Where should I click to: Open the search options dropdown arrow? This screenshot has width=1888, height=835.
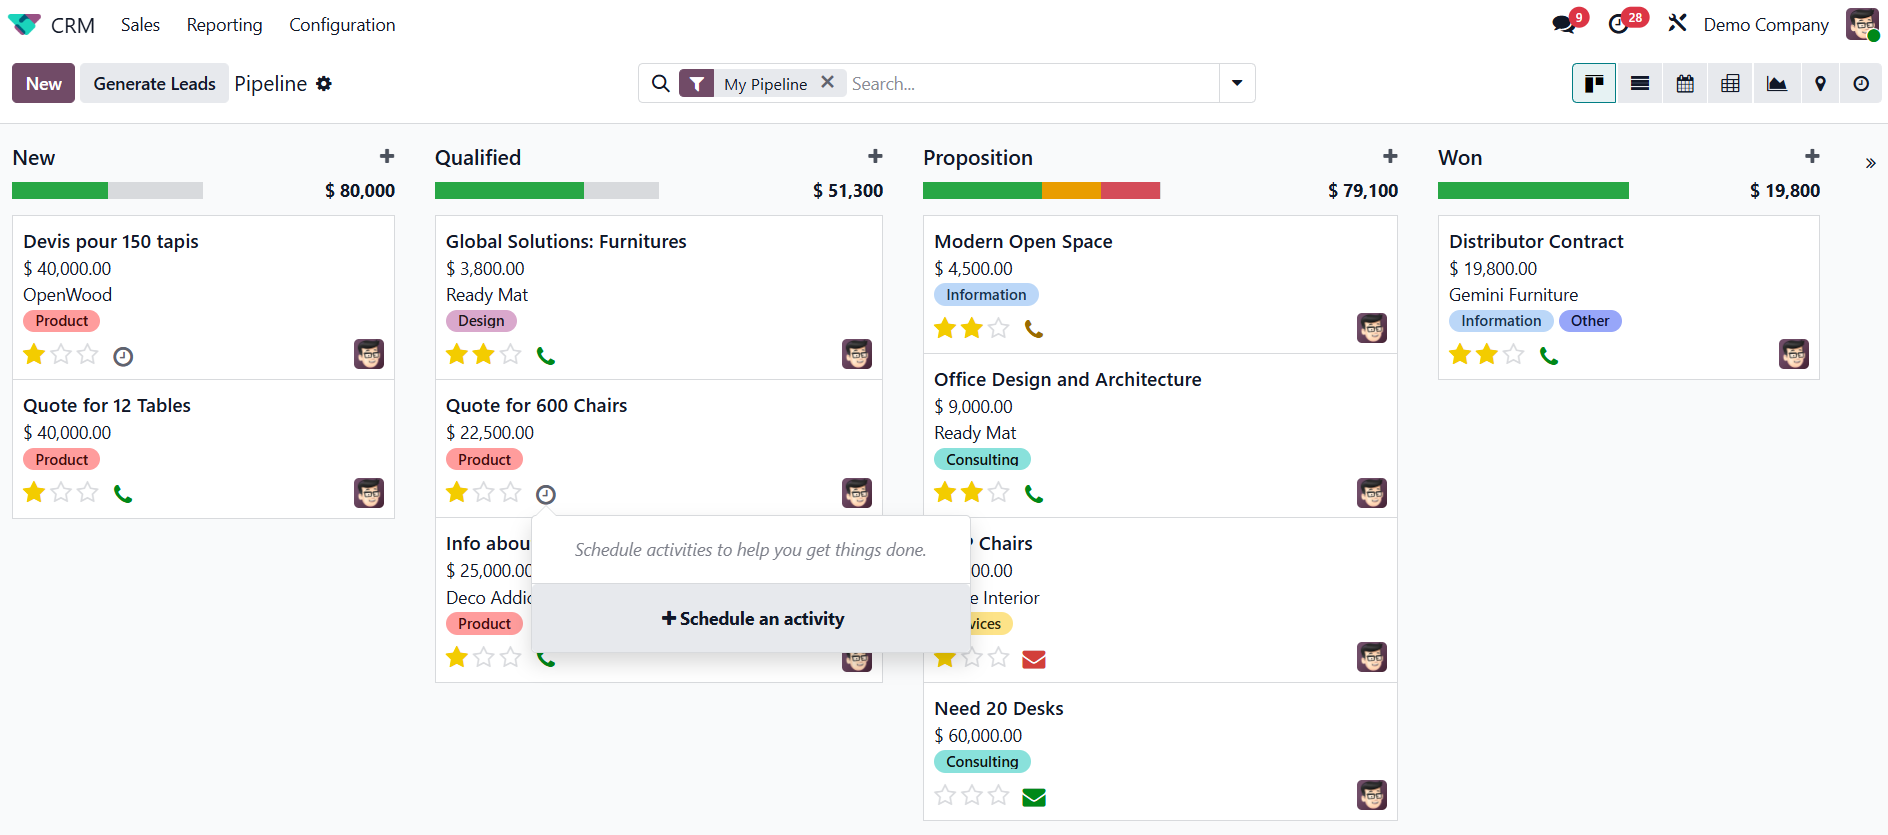pyautogui.click(x=1237, y=83)
